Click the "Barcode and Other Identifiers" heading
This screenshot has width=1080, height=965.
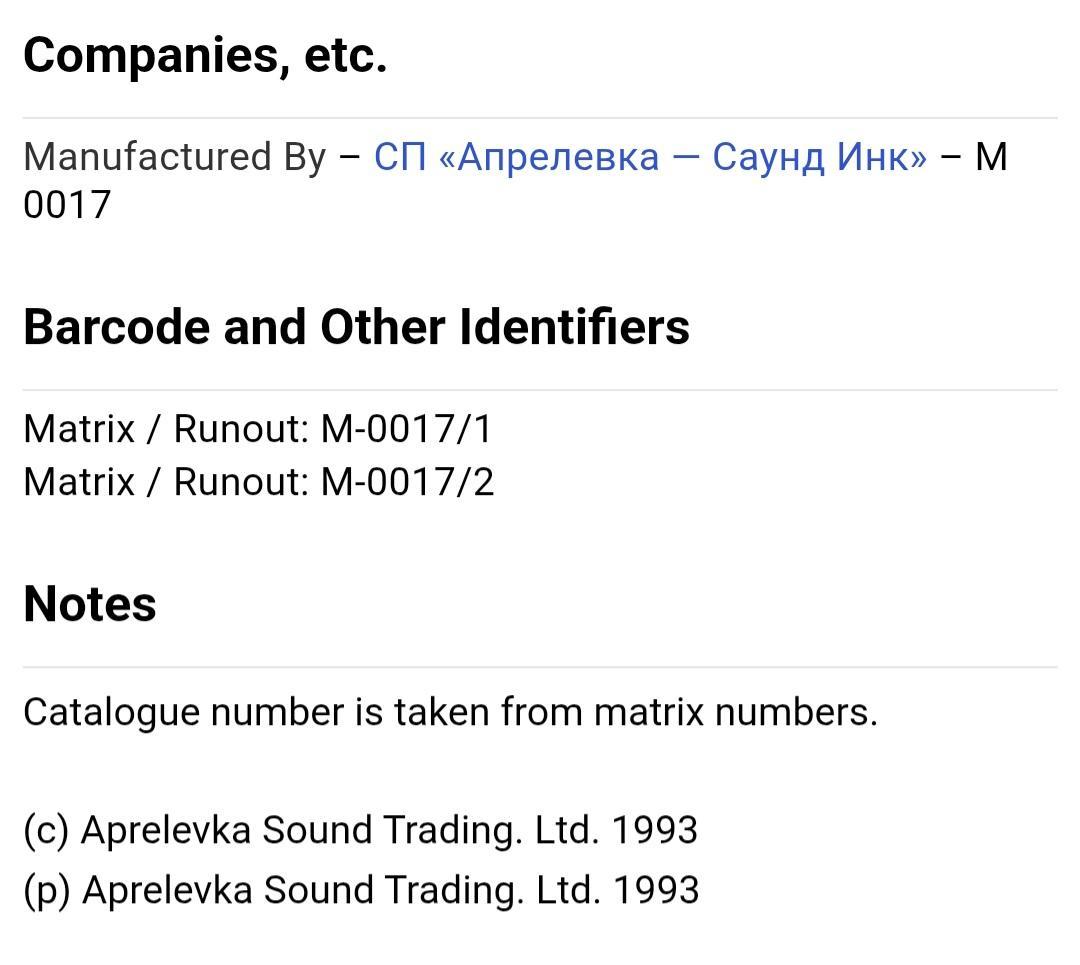click(356, 326)
